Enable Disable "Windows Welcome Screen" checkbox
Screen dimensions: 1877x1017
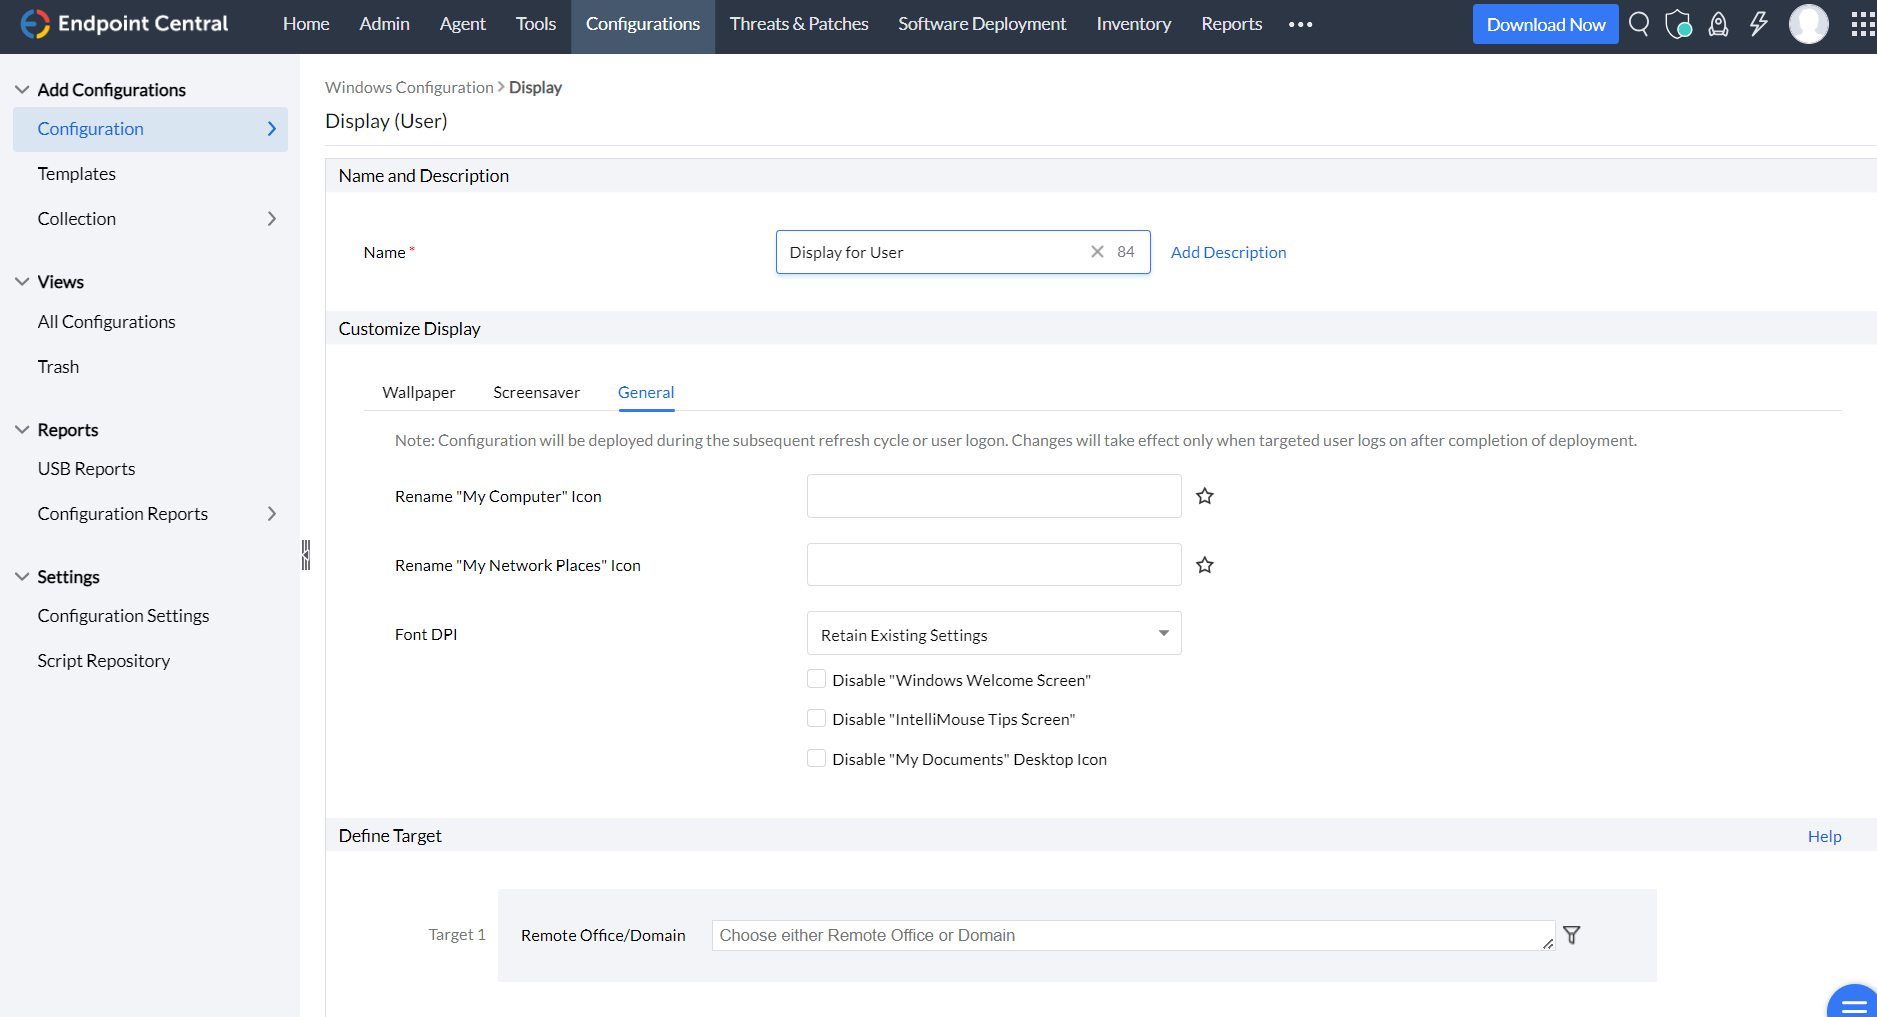click(817, 680)
